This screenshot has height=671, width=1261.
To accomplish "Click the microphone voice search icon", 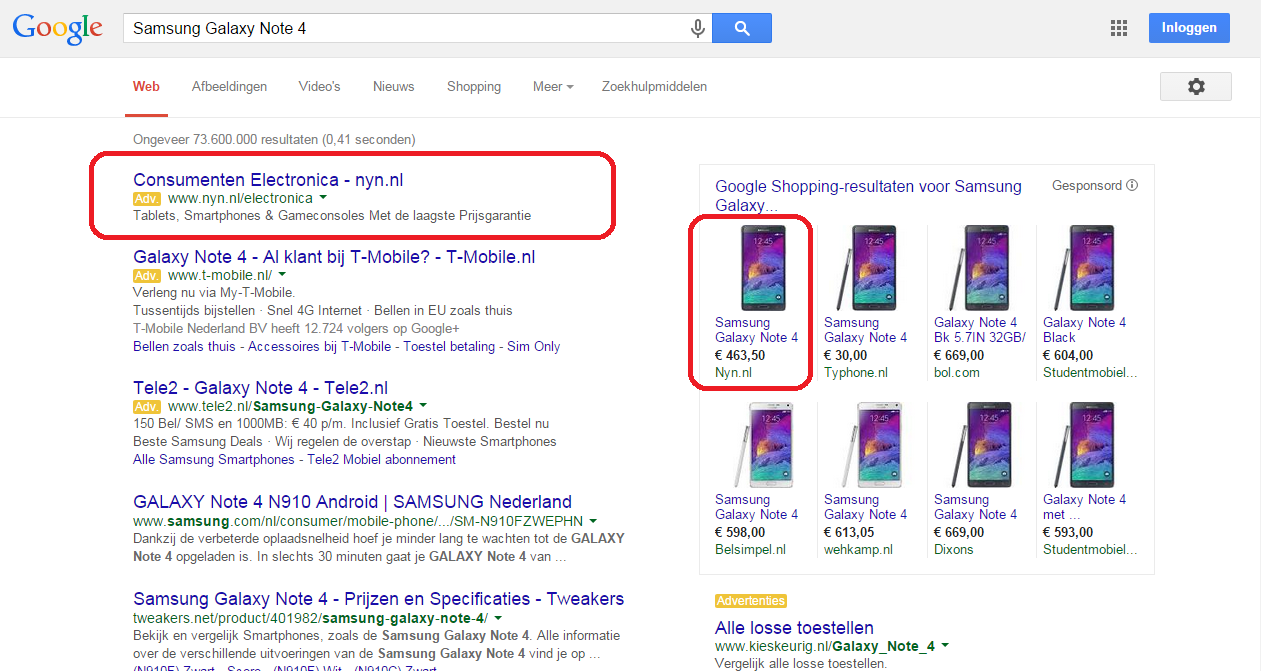I will point(698,29).
